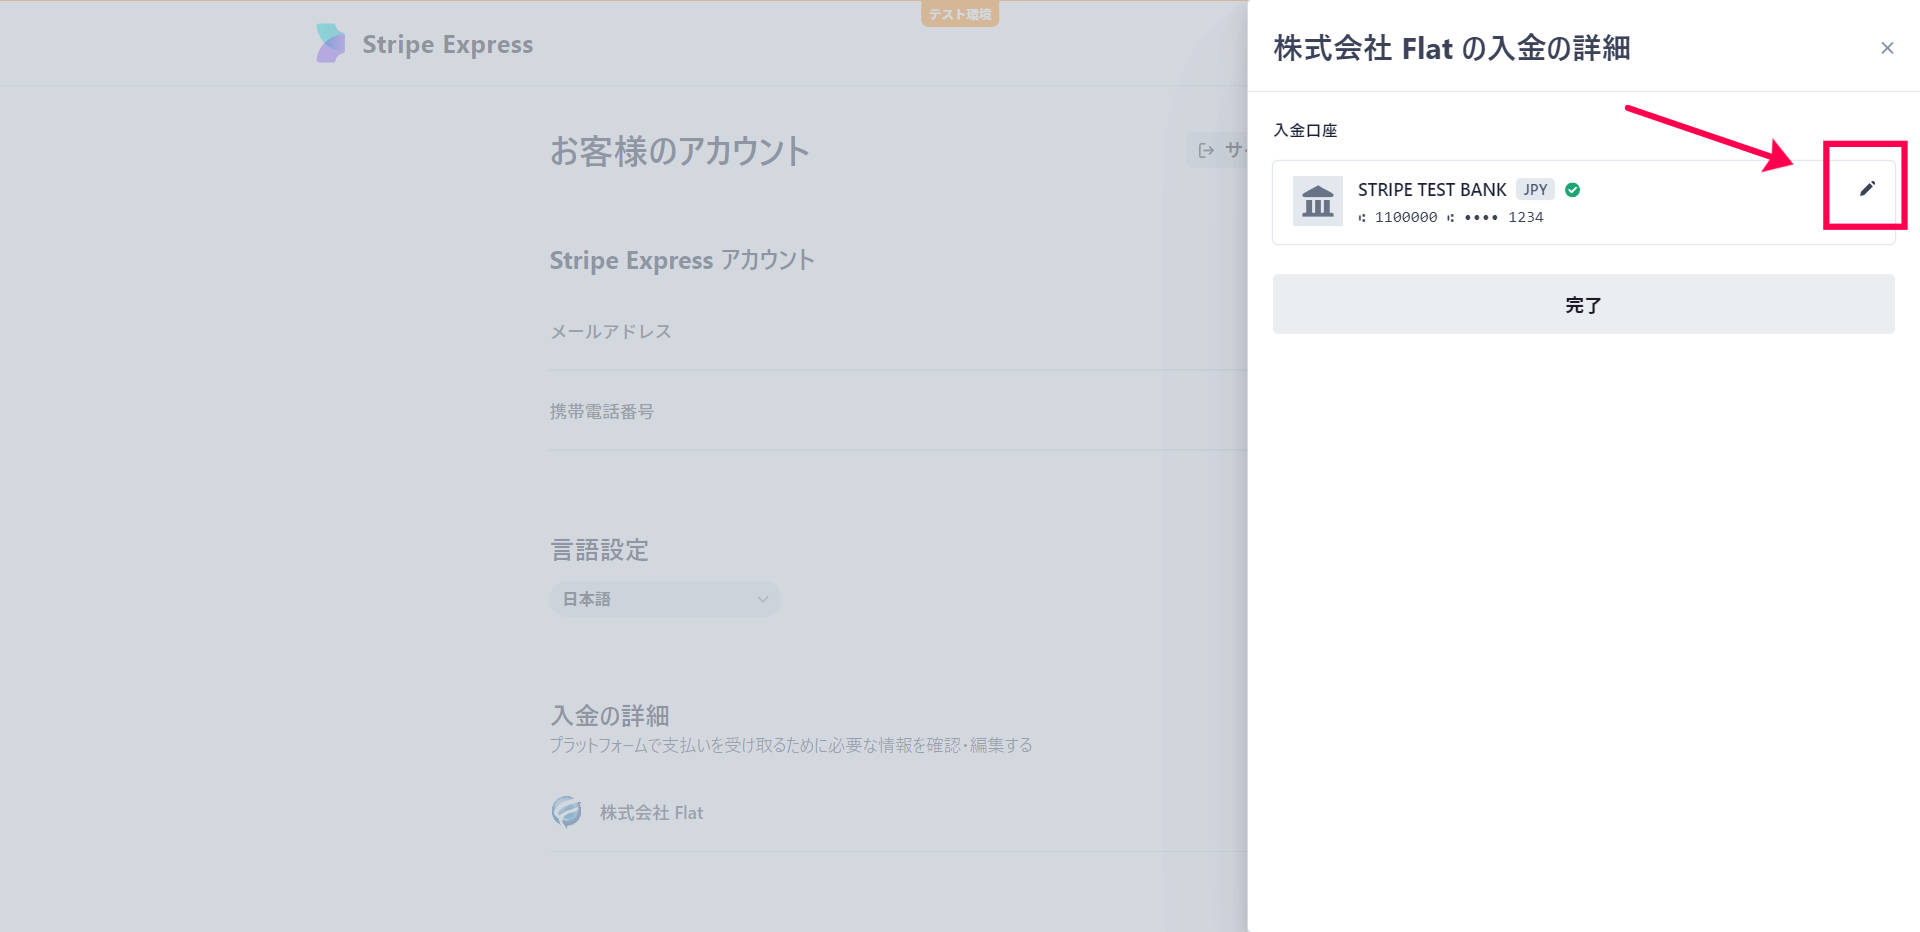Edit the STRIPE TEST BANK payout account

(1866, 188)
